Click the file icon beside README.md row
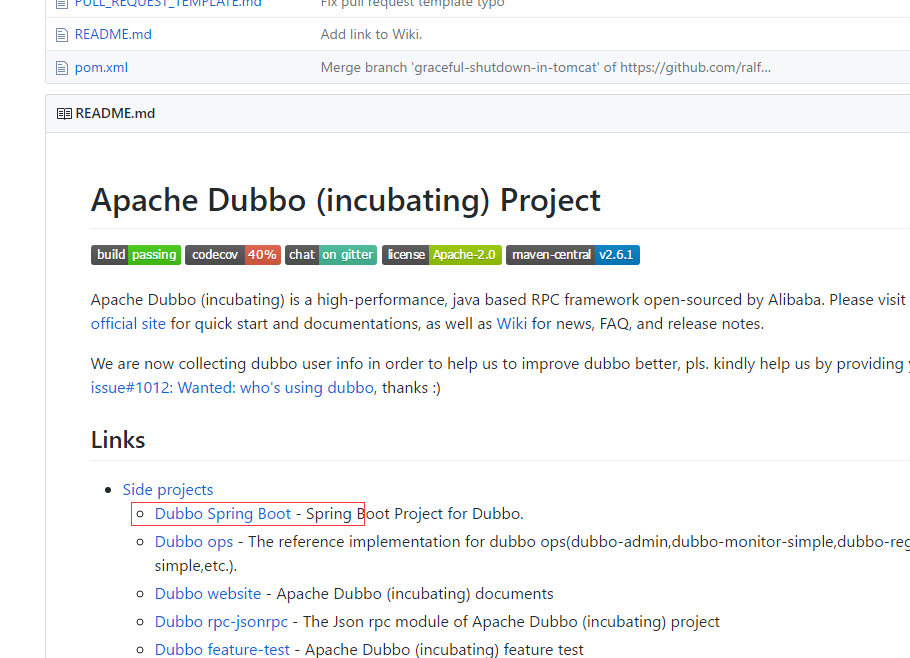The height and width of the screenshot is (658, 910). tap(62, 35)
